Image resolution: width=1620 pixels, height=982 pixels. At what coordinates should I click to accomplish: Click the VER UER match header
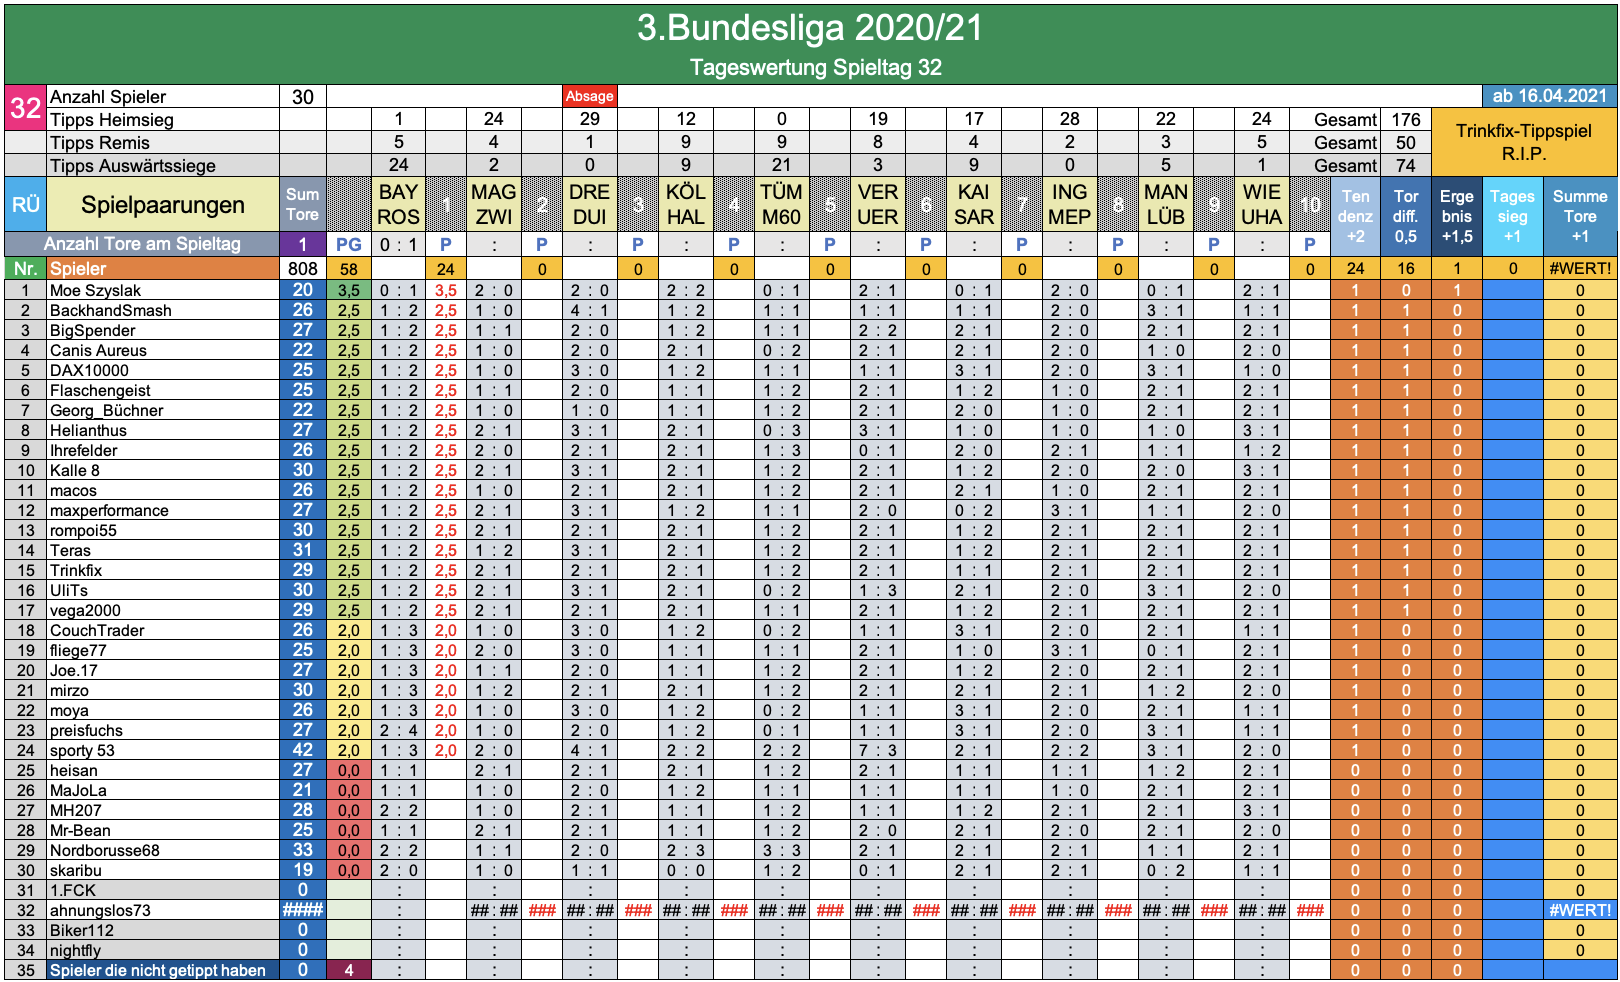coord(878,204)
